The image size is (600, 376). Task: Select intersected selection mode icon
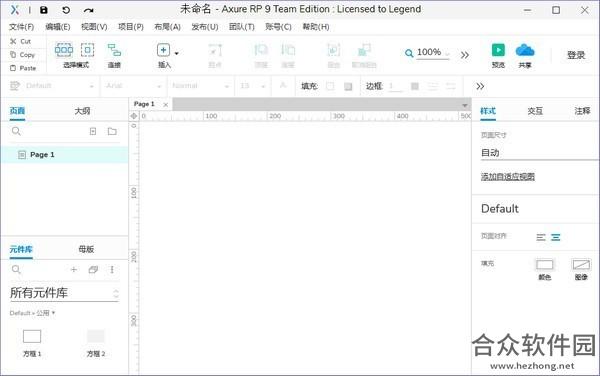(64, 50)
